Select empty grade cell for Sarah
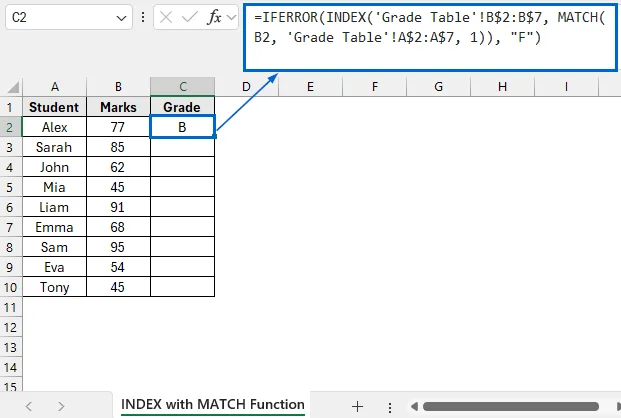The width and height of the screenshot is (621, 418). [x=183, y=147]
